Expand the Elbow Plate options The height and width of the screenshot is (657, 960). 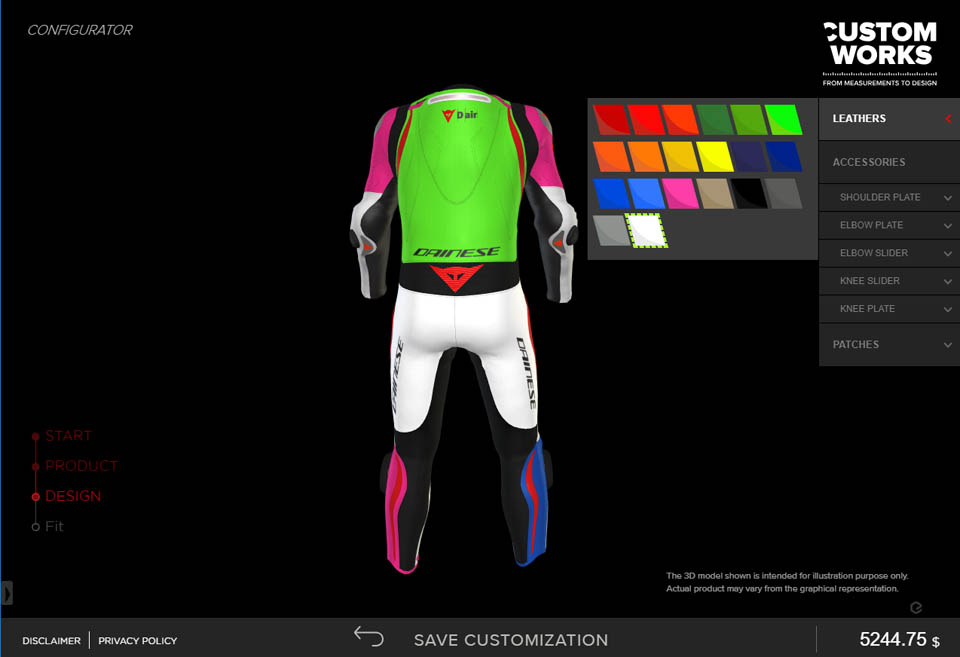889,225
